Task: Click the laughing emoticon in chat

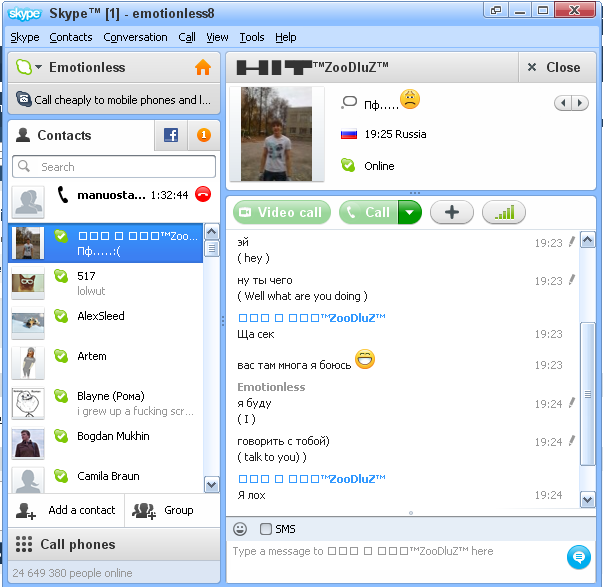Action: click(x=365, y=359)
